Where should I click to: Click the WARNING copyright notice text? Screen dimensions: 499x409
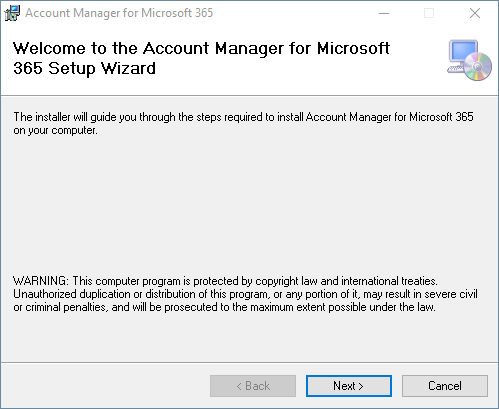point(245,294)
